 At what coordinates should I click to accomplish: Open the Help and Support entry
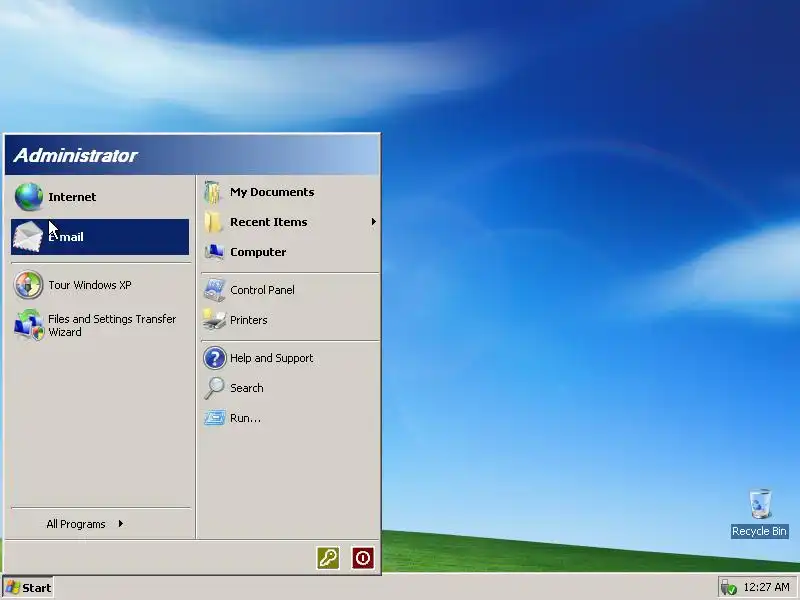click(290, 358)
